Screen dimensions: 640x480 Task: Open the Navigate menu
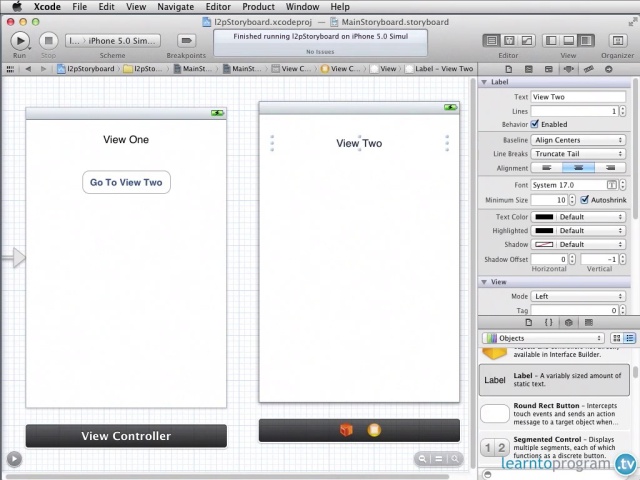point(176,7)
